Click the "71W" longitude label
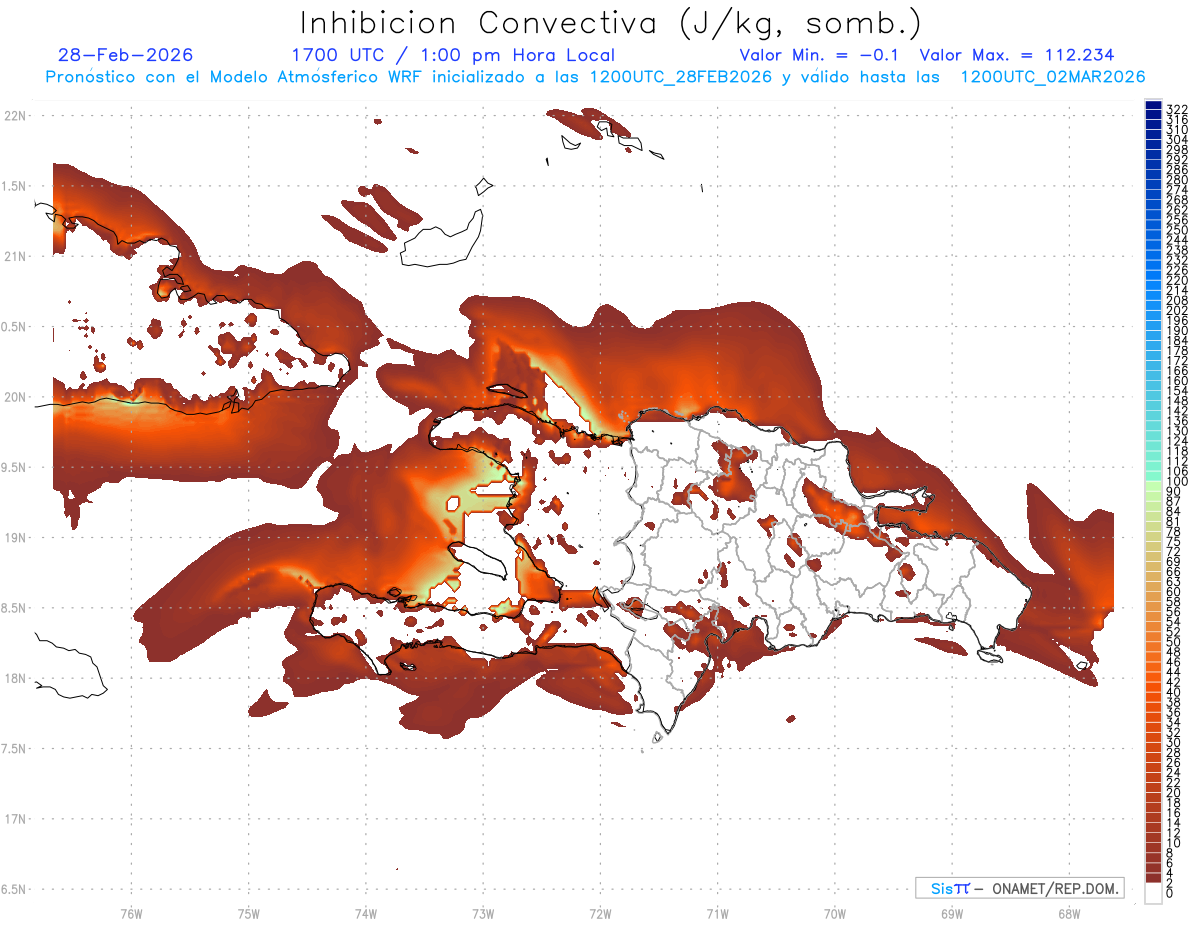Viewport: 1200px width, 927px height. click(x=718, y=913)
